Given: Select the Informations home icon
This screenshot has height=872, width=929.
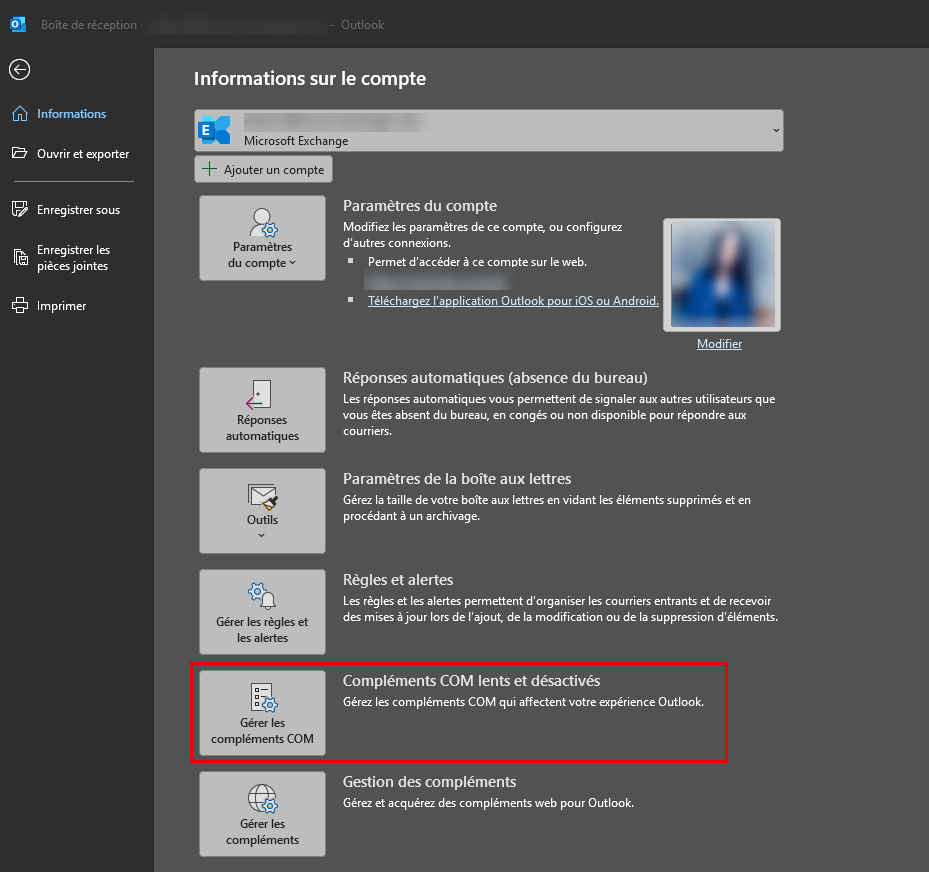Looking at the screenshot, I should (x=20, y=114).
